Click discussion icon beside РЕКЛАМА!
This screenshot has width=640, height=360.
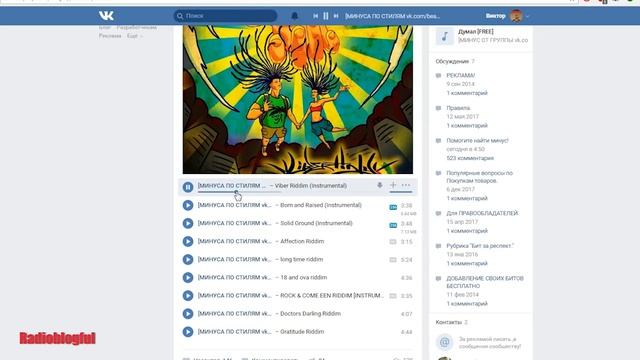(438, 76)
